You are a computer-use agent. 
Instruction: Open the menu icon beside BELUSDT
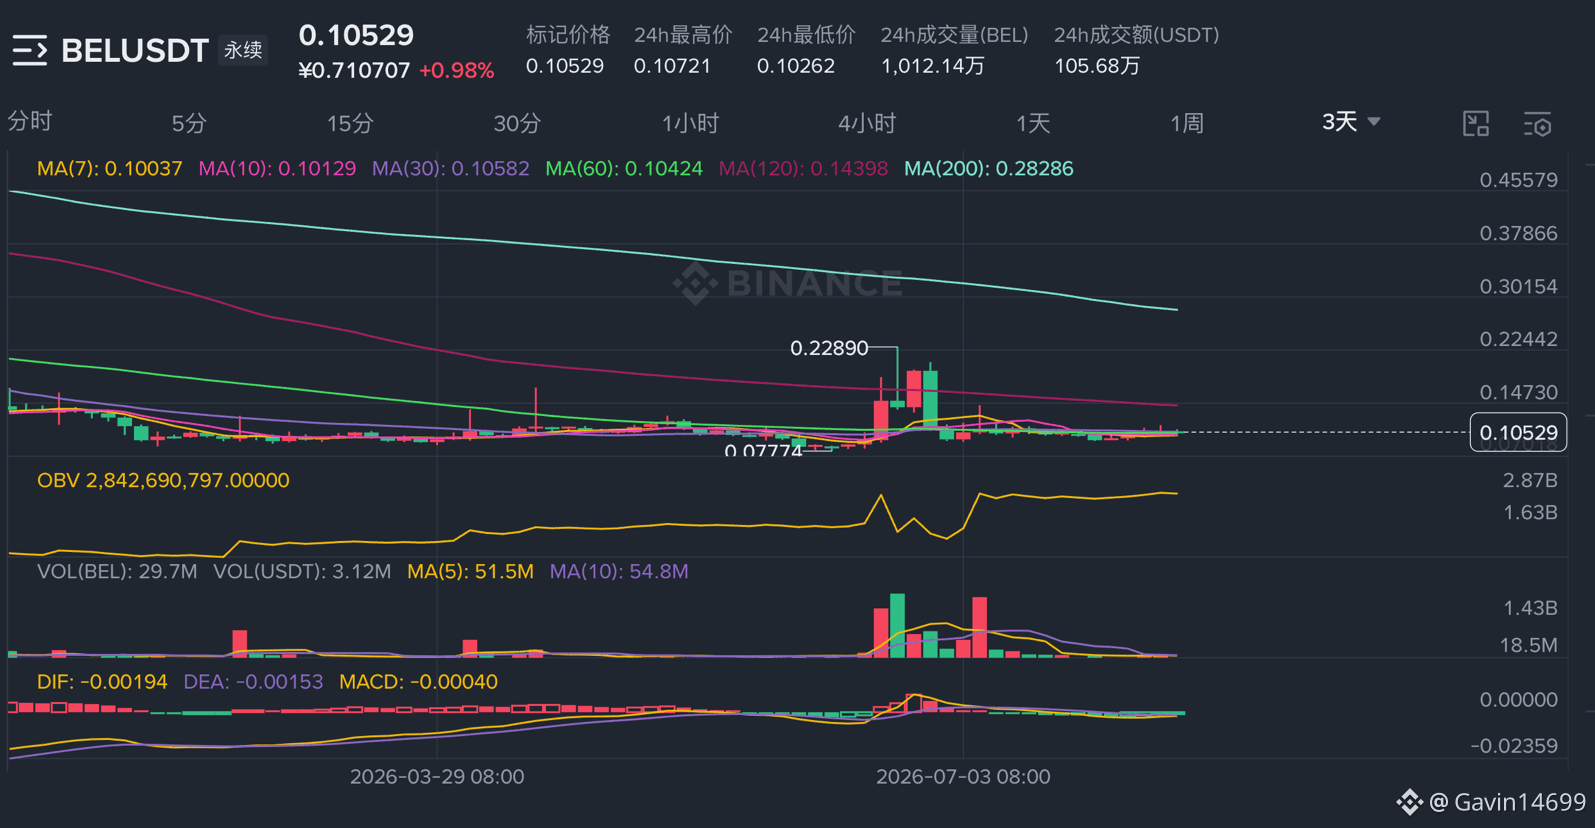[x=30, y=50]
